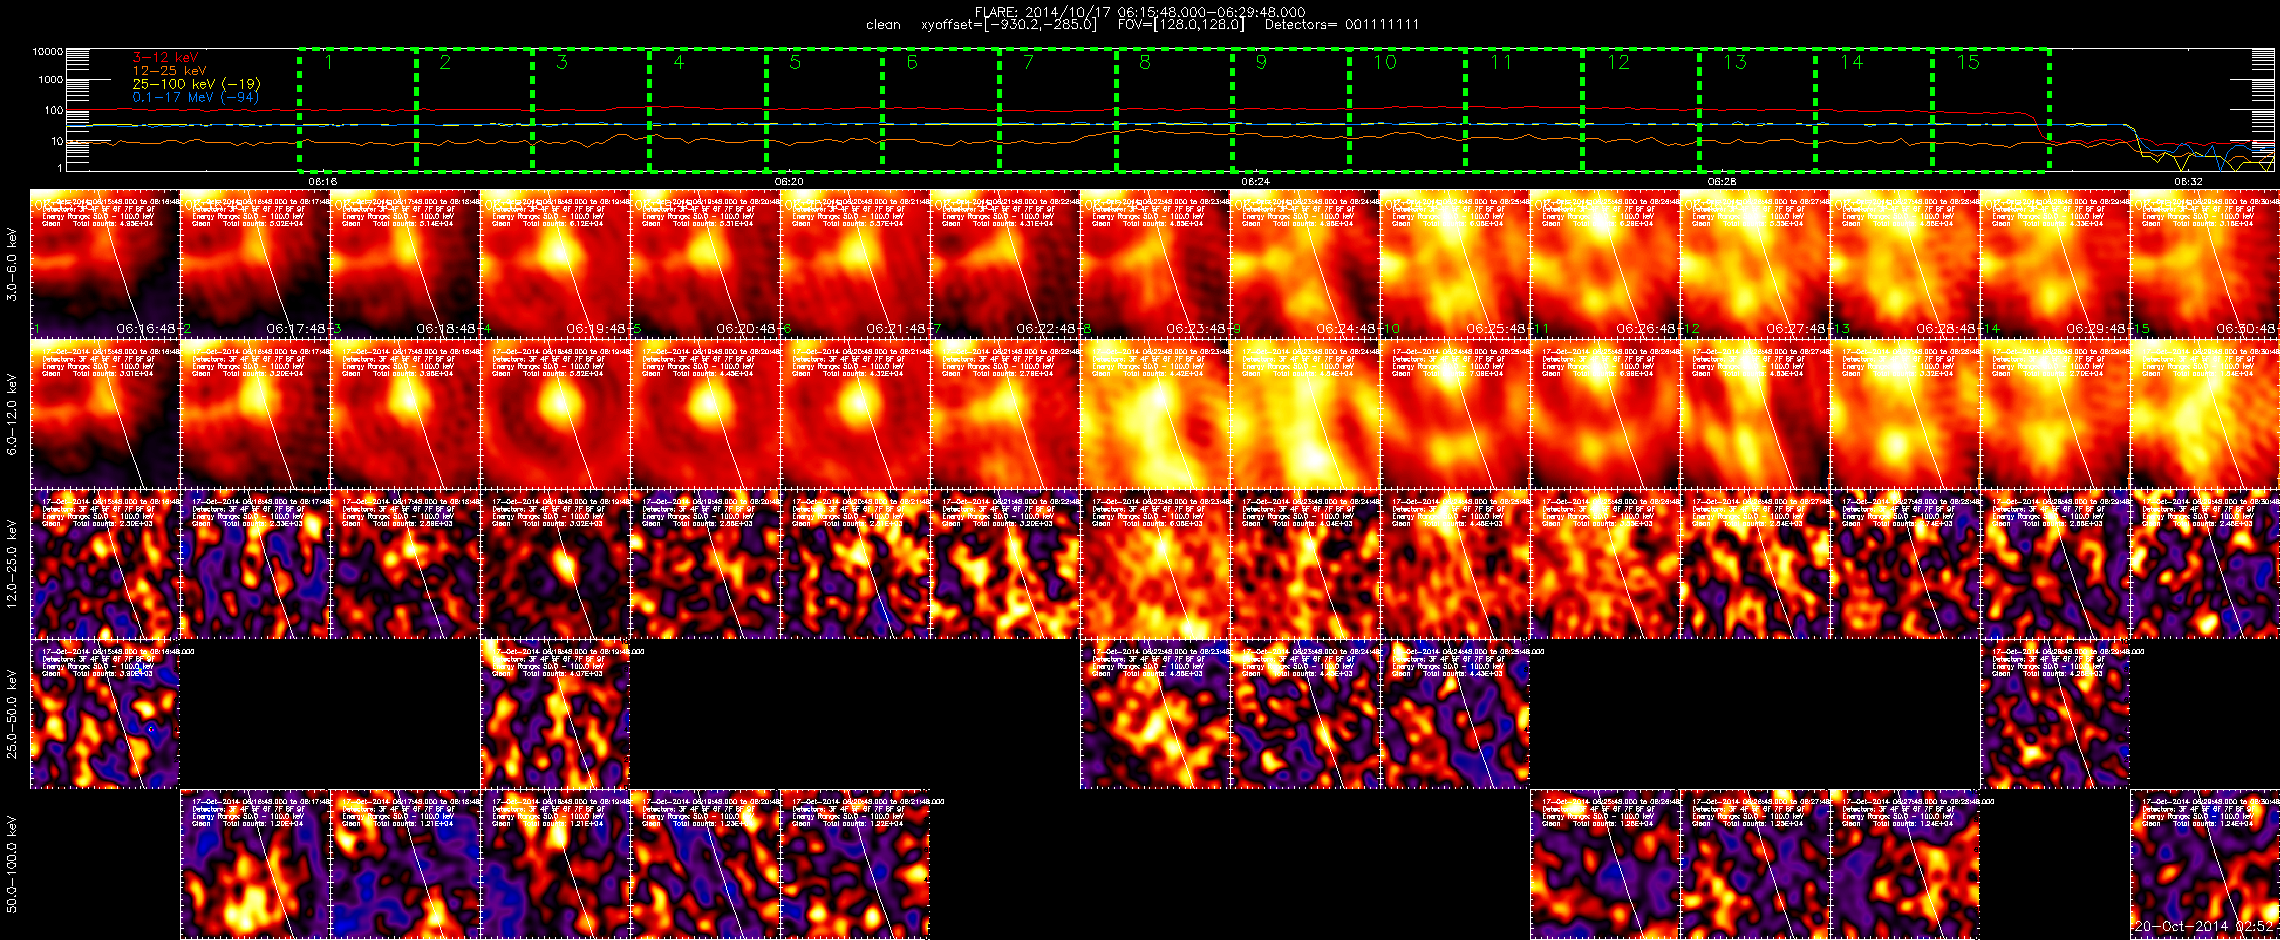2280x940 pixels.
Task: Select interval 4 marker in the light curve
Action: pyautogui.click(x=678, y=62)
